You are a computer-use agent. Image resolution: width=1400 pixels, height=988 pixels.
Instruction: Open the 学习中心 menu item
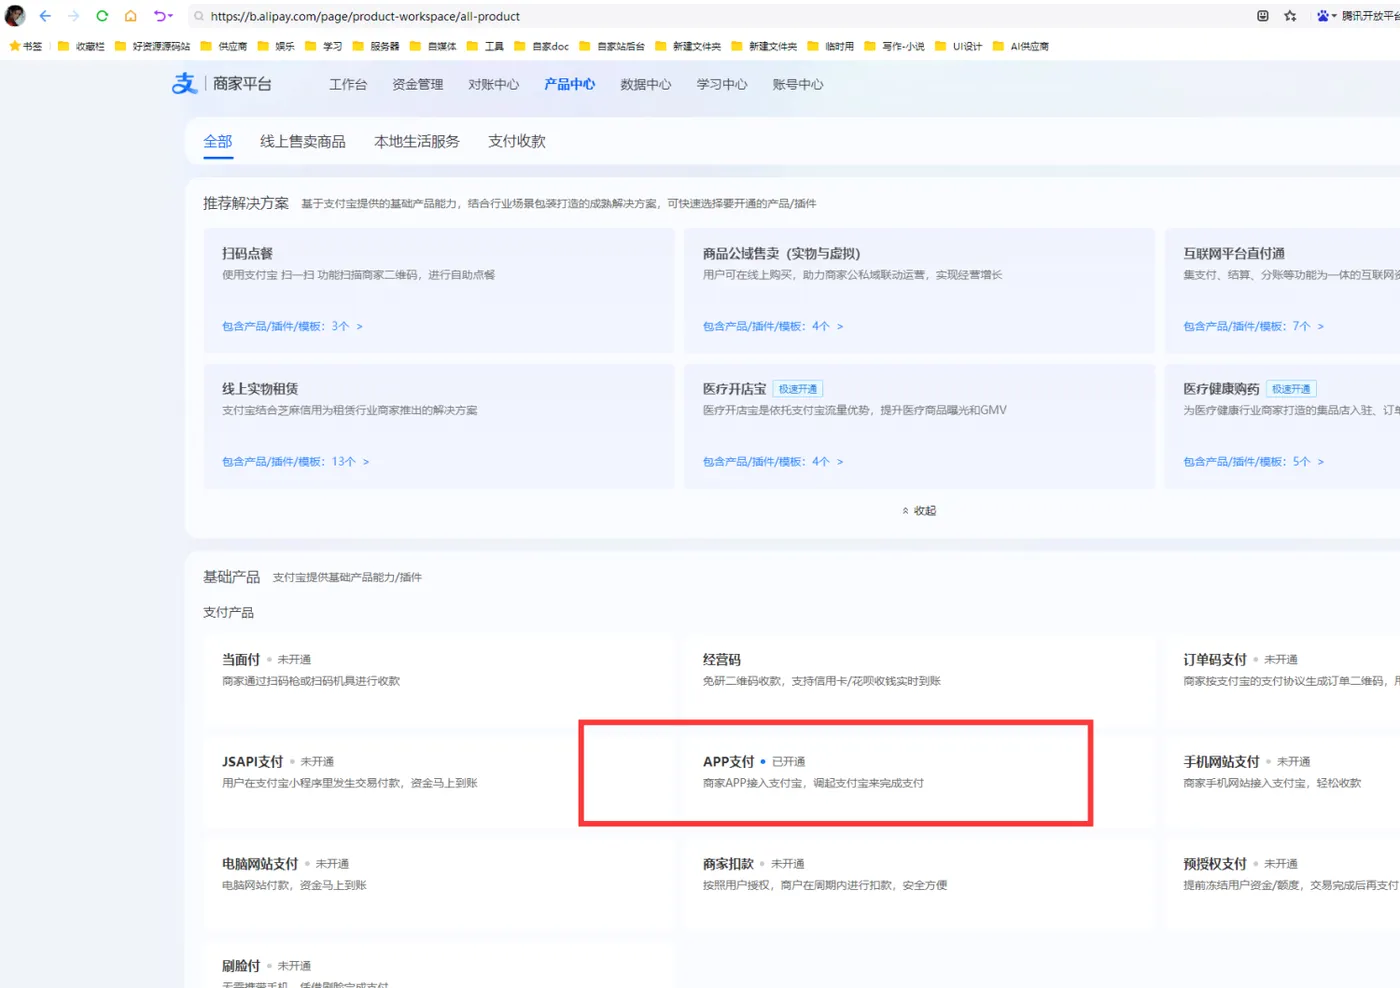point(722,84)
